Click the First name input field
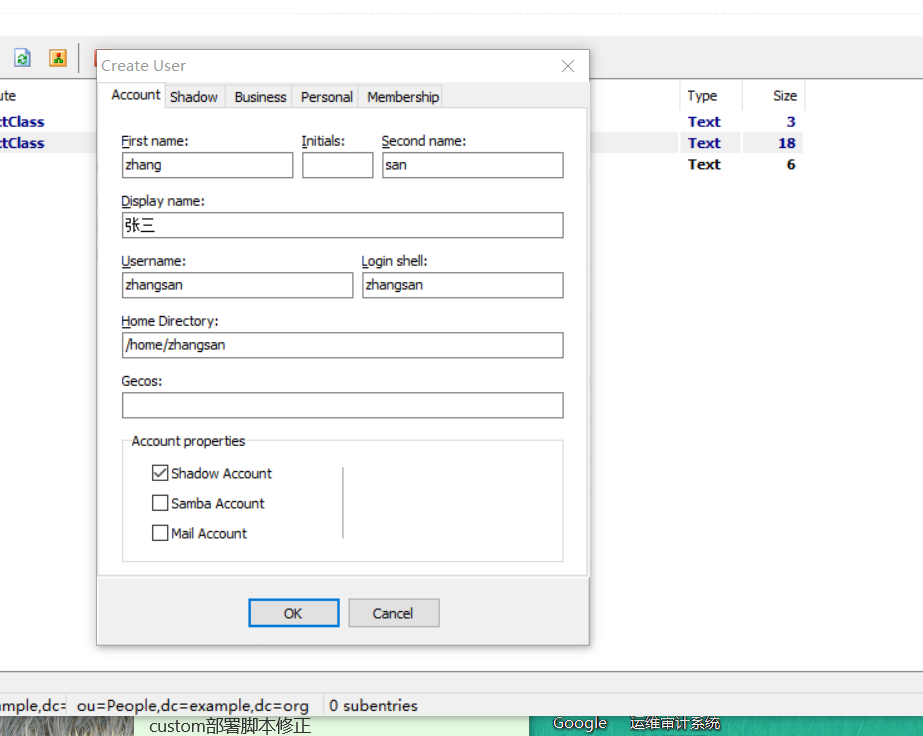Image resolution: width=923 pixels, height=736 pixels. (x=207, y=165)
